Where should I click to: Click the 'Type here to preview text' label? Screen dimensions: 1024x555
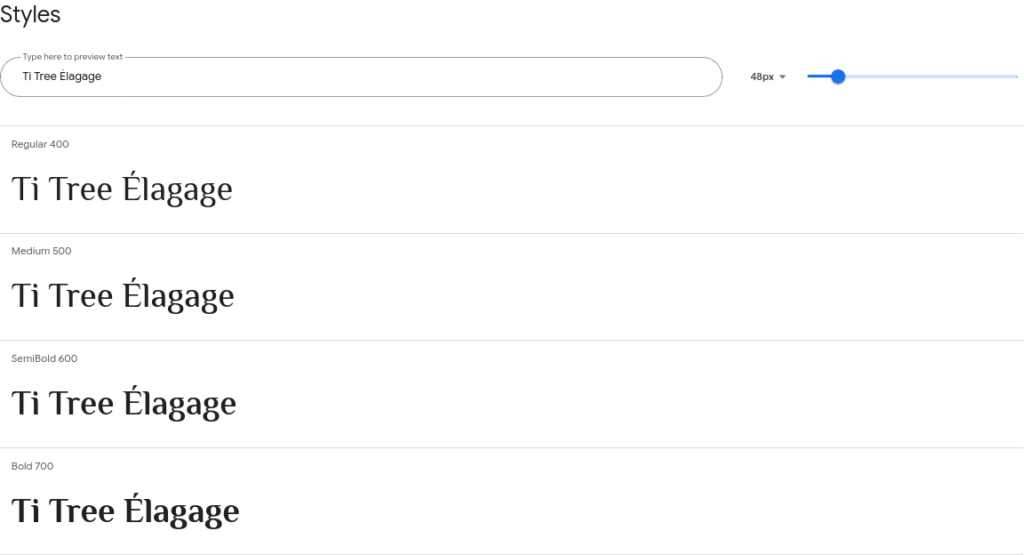tap(72, 57)
